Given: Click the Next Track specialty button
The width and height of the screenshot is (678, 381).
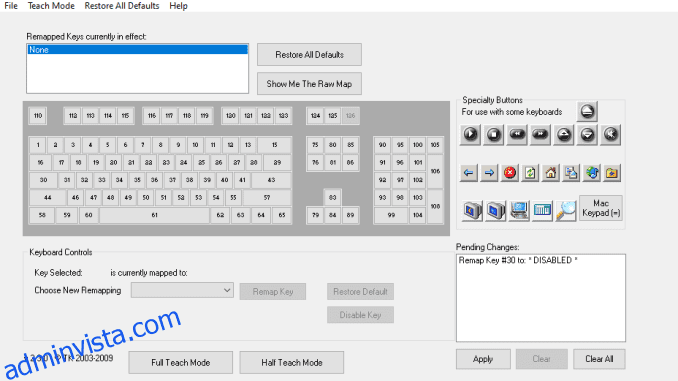Looking at the screenshot, I should 540,134.
